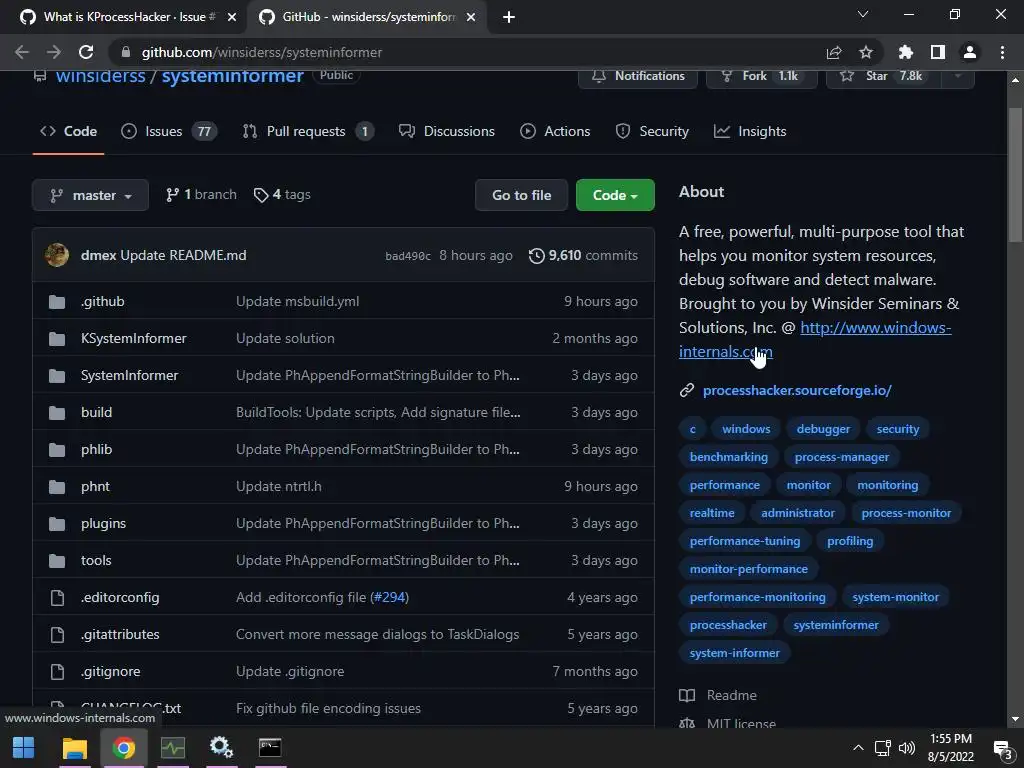Expand the green Code dropdown button
This screenshot has width=1024, height=768.
pos(615,195)
